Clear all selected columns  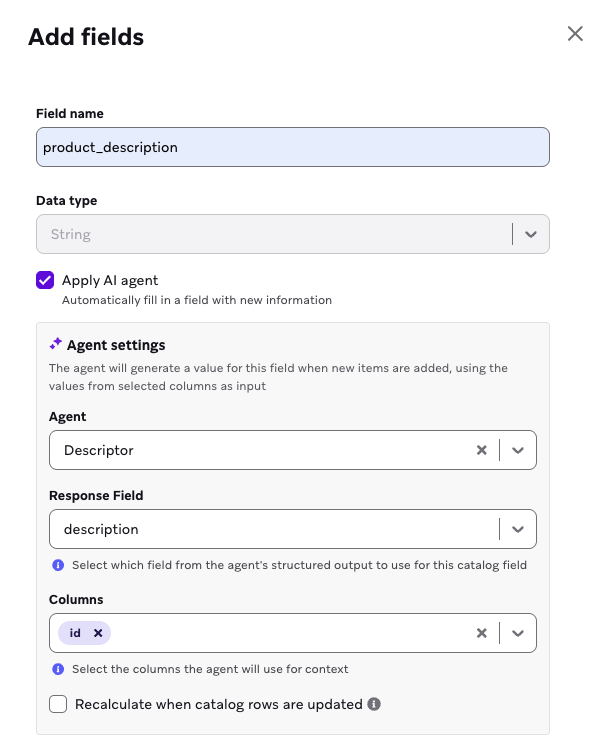482,633
